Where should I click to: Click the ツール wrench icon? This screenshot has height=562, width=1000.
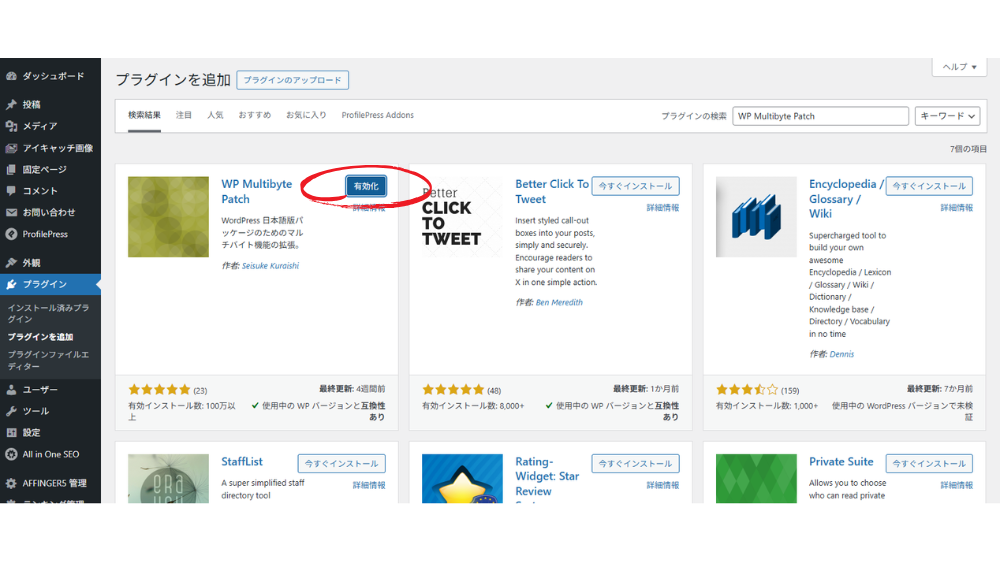point(11,411)
